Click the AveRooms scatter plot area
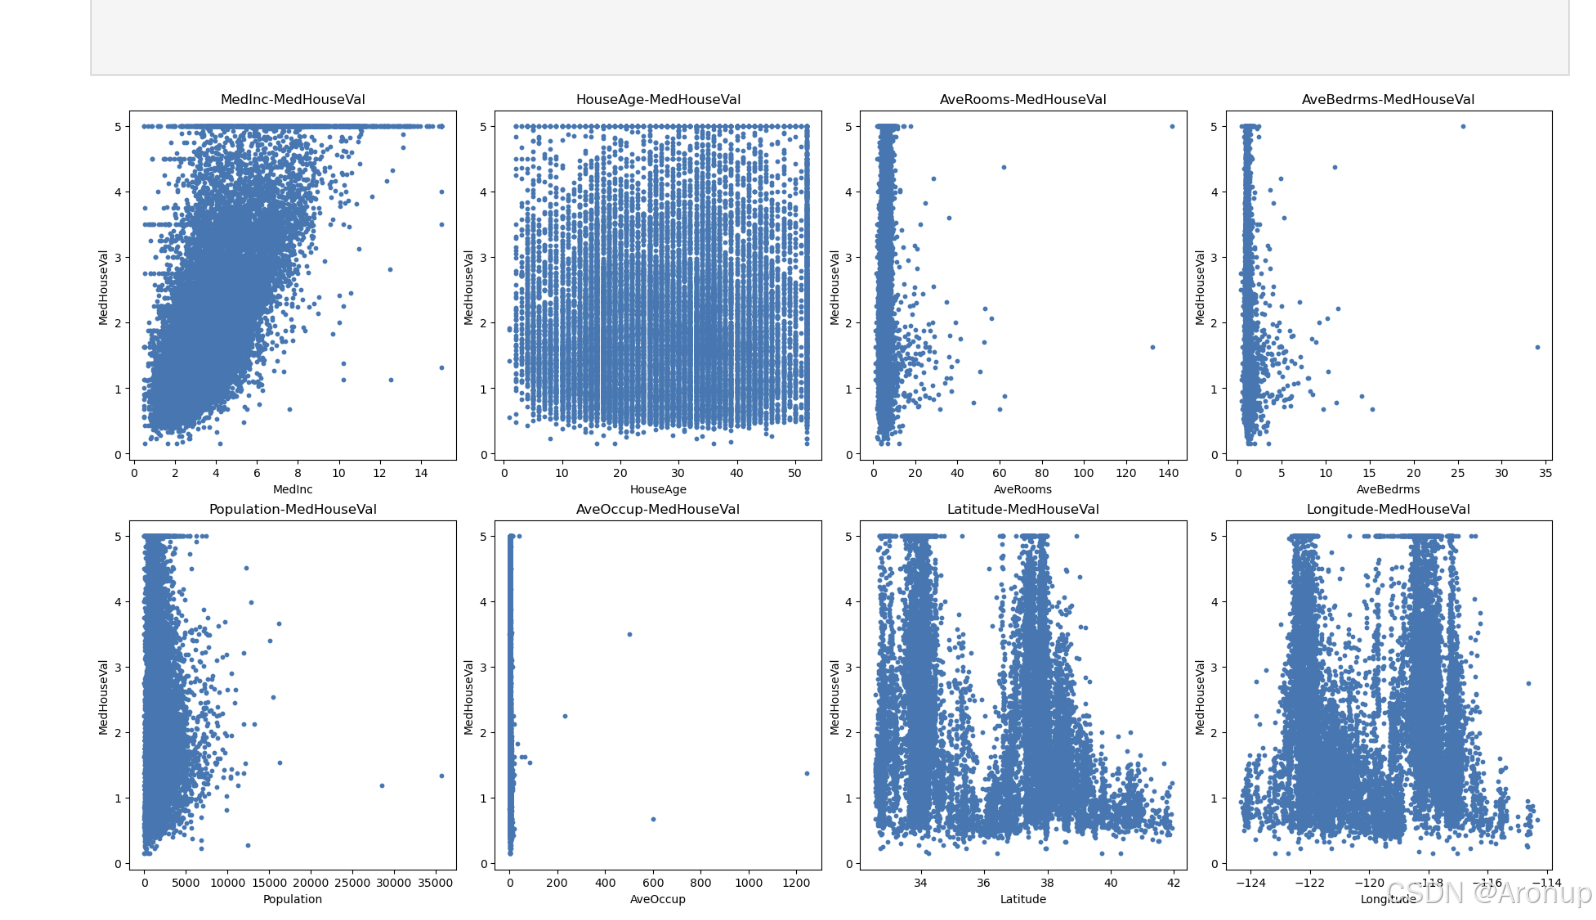 (x=1023, y=285)
